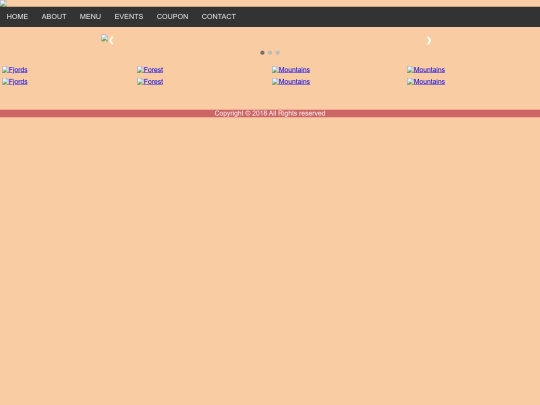
Task: Click the broken logo image above the navigation bar
Action: pos(3,4)
